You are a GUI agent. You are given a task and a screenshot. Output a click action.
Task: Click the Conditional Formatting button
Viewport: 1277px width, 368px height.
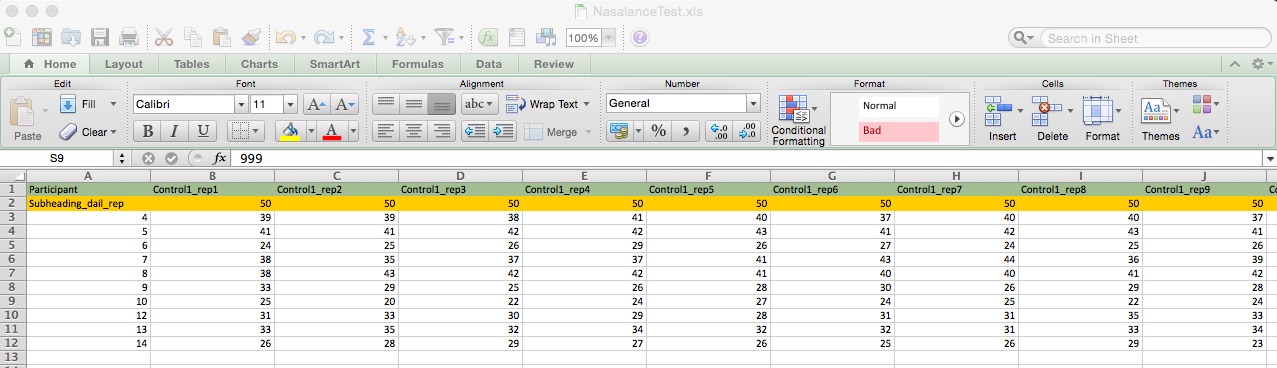(x=798, y=121)
